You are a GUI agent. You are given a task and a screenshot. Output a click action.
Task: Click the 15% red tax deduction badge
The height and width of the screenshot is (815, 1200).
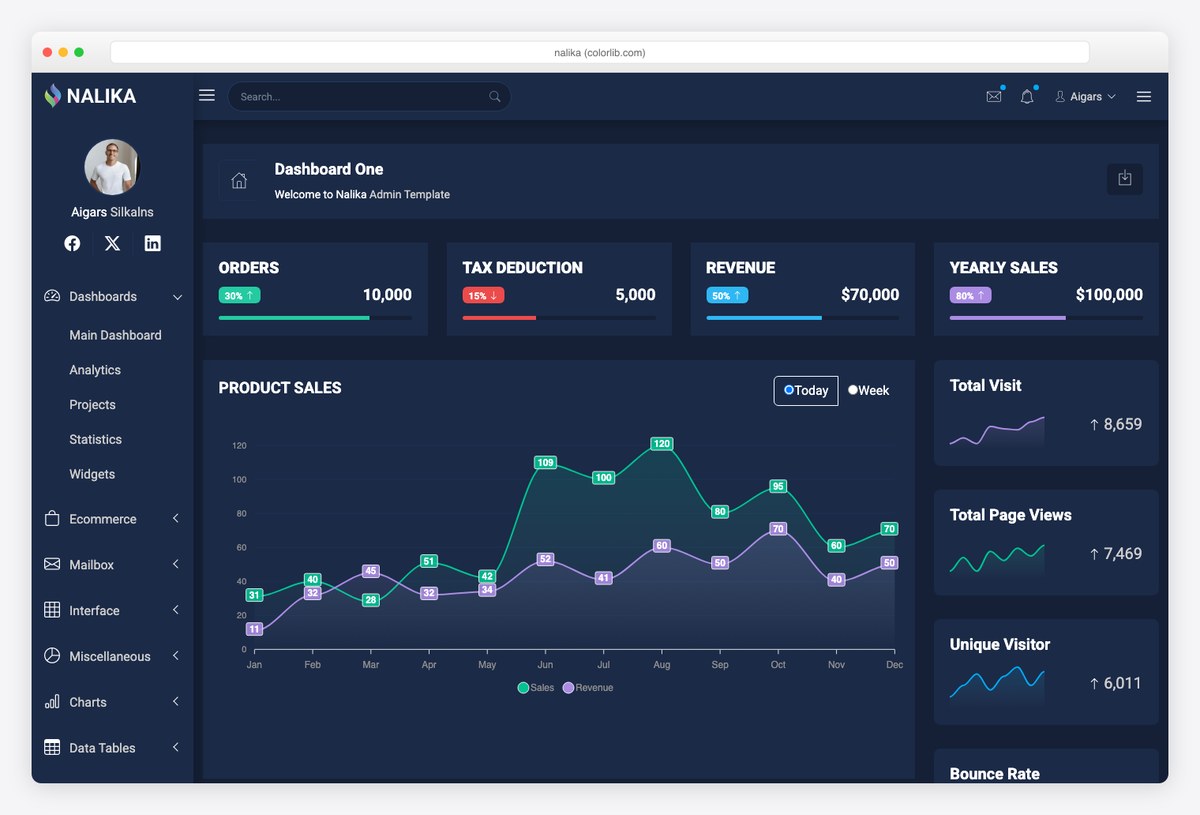click(x=483, y=295)
